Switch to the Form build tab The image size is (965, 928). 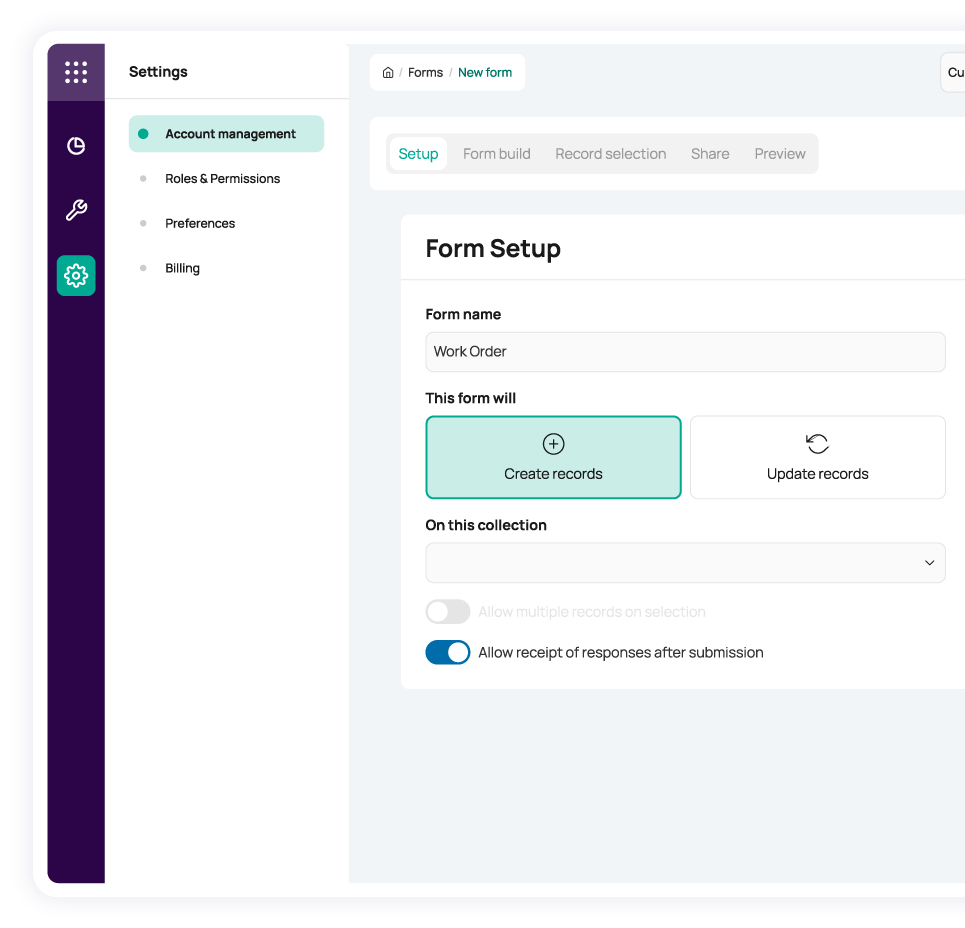(496, 154)
